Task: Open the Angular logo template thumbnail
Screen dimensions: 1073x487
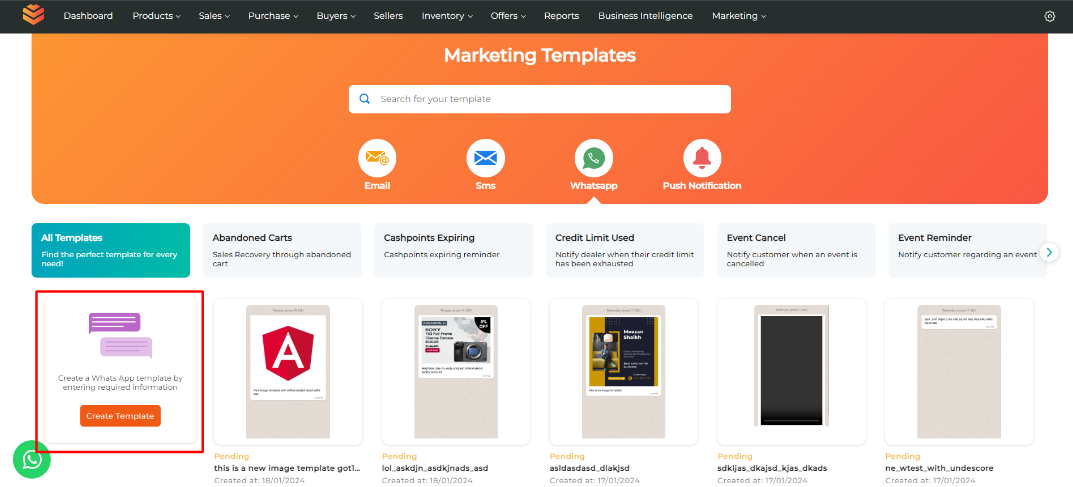Action: point(288,371)
